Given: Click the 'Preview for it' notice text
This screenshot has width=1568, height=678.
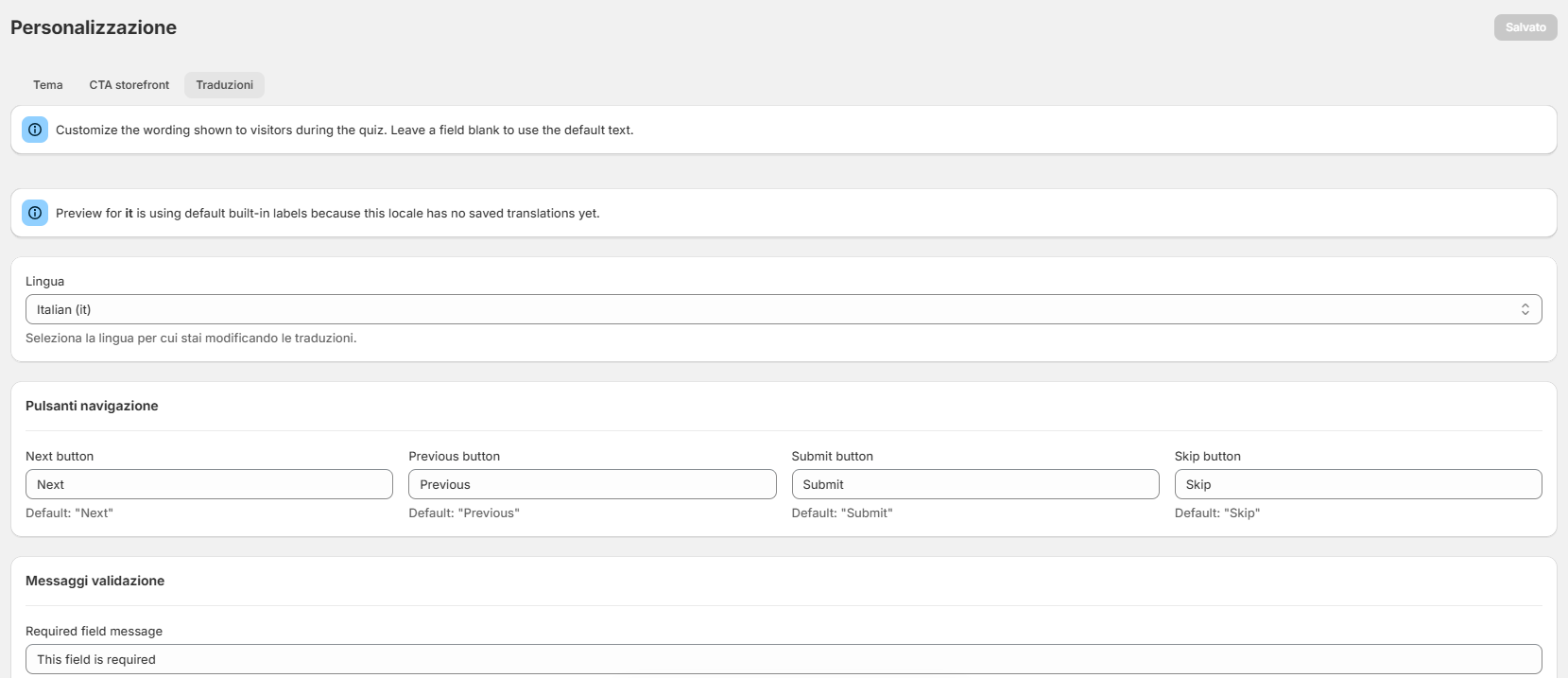Looking at the screenshot, I should [328, 213].
